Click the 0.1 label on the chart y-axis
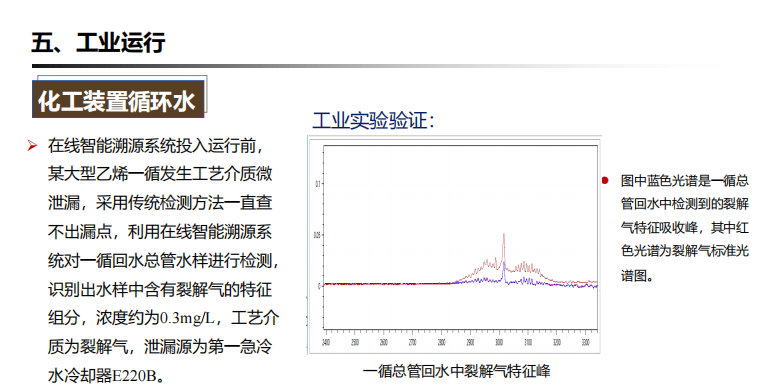765x391 pixels. click(318, 184)
